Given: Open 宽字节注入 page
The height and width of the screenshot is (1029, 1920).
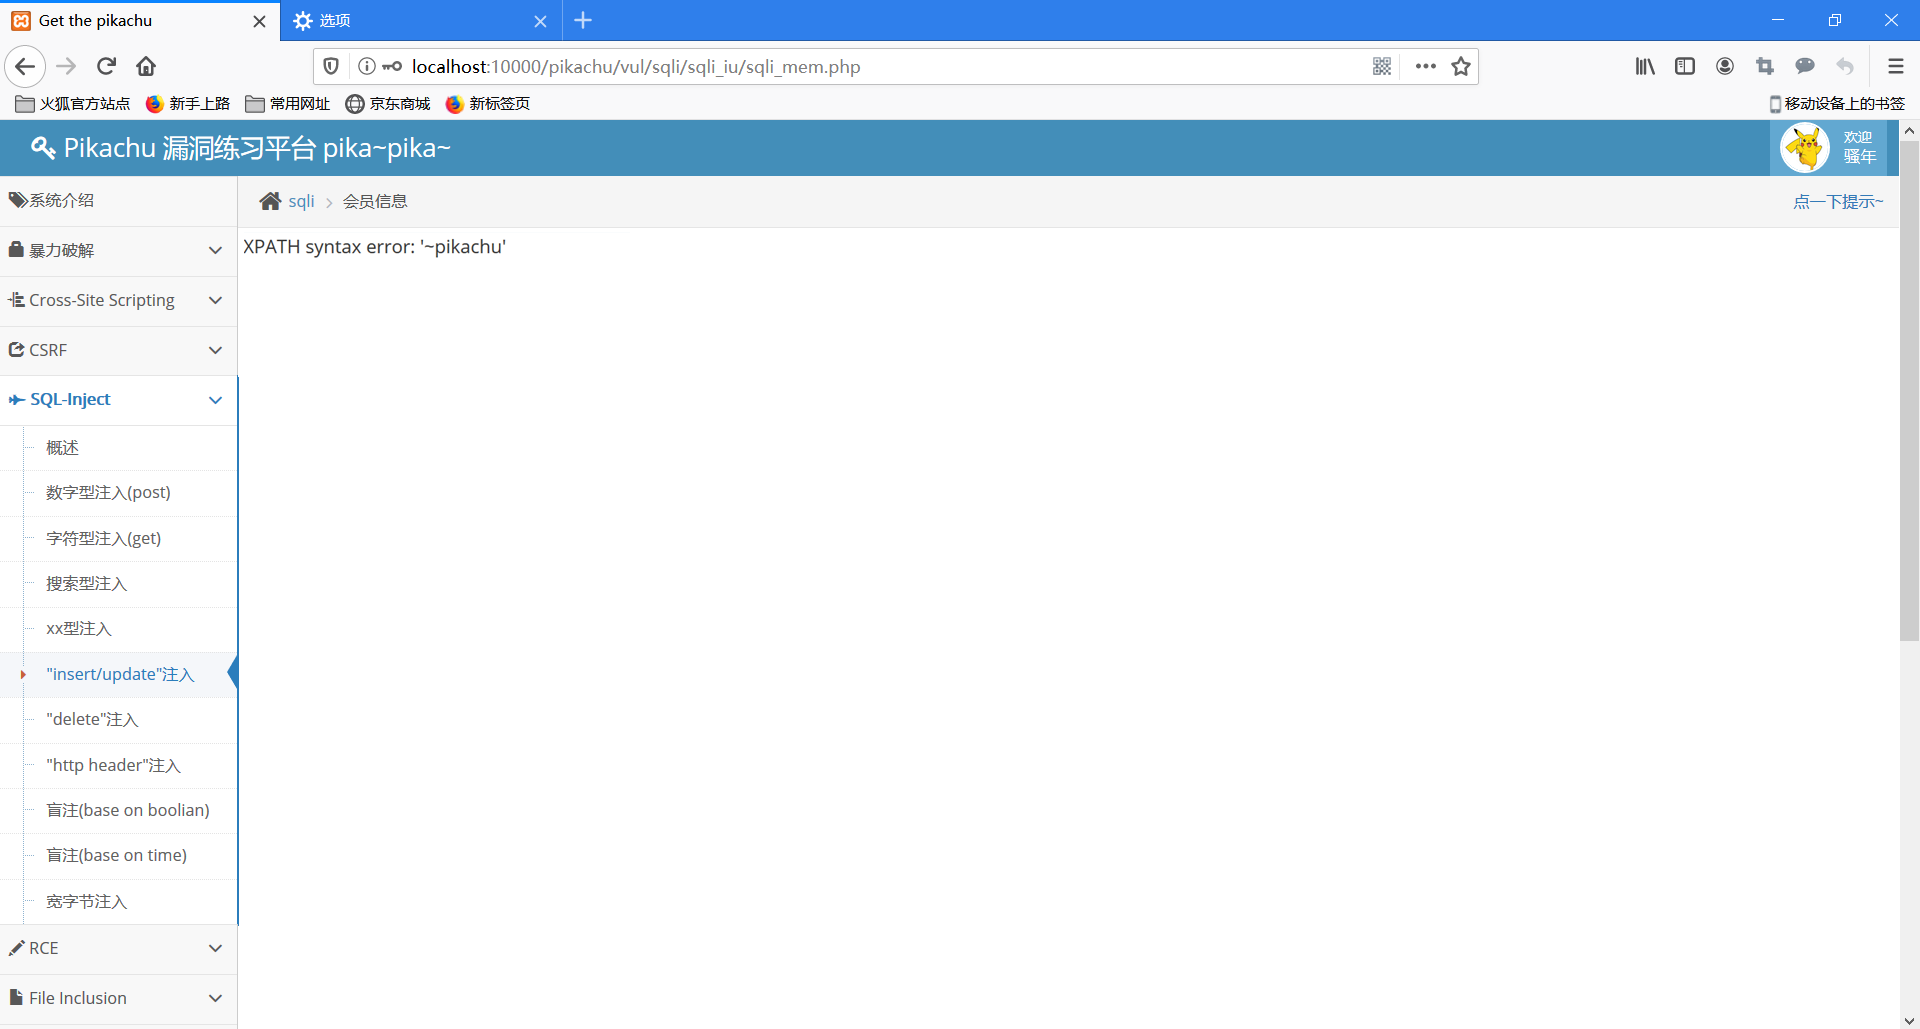Looking at the screenshot, I should pyautogui.click(x=86, y=901).
